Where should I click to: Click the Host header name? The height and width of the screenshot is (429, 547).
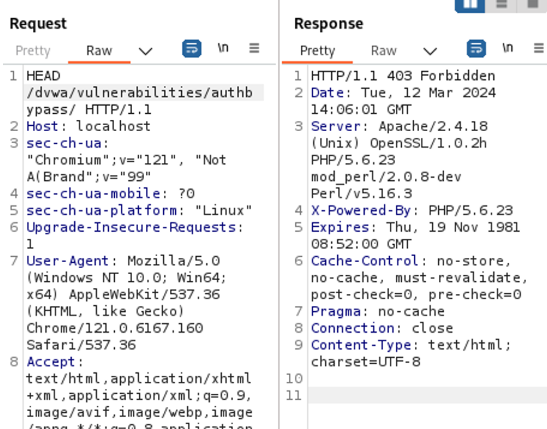point(42,126)
